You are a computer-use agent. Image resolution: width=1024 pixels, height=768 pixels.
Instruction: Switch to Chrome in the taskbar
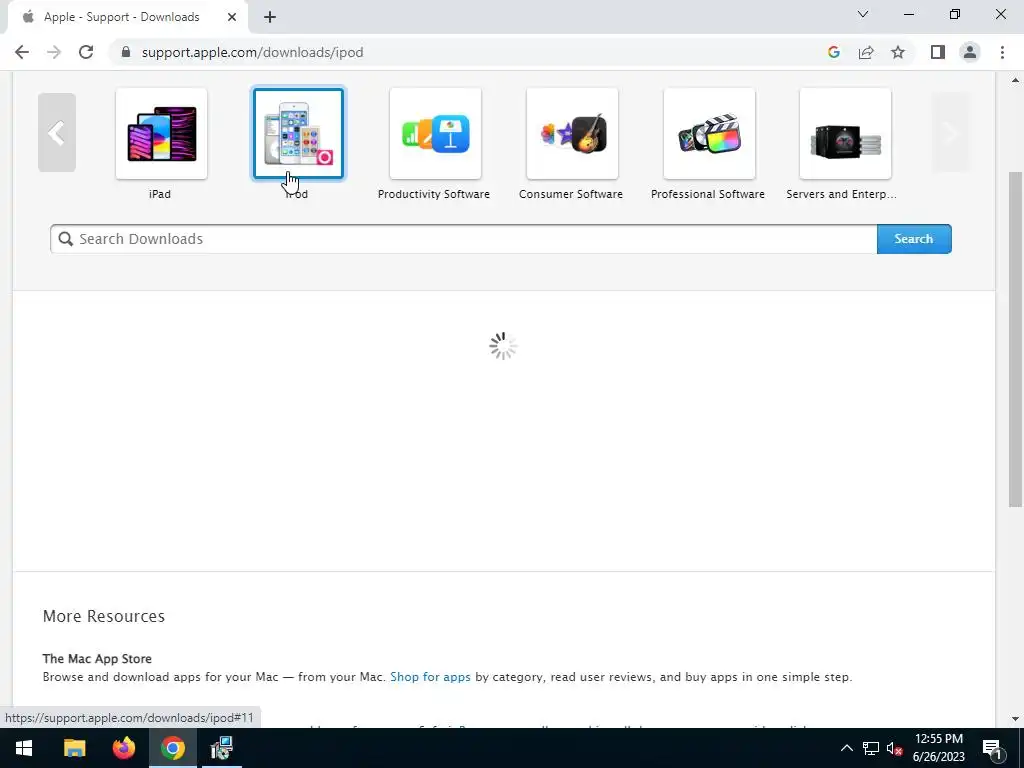point(172,748)
